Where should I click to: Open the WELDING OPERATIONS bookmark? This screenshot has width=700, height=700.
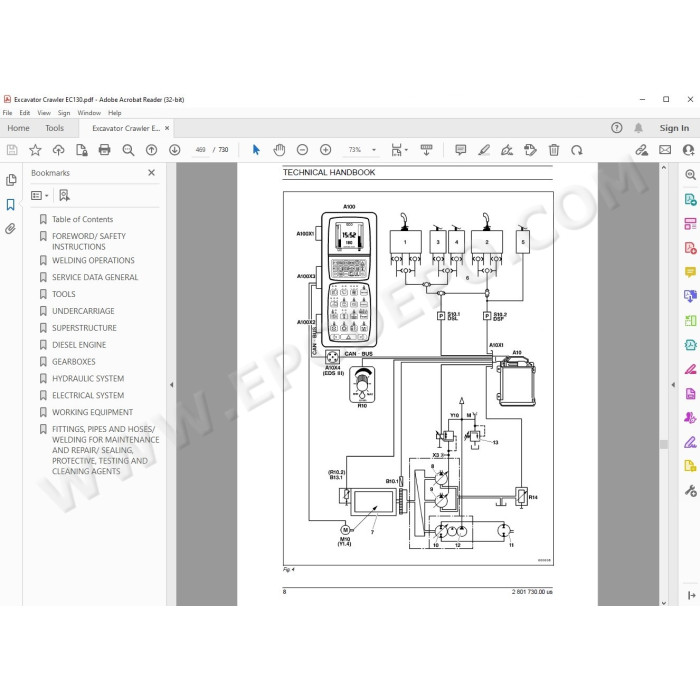pos(93,260)
